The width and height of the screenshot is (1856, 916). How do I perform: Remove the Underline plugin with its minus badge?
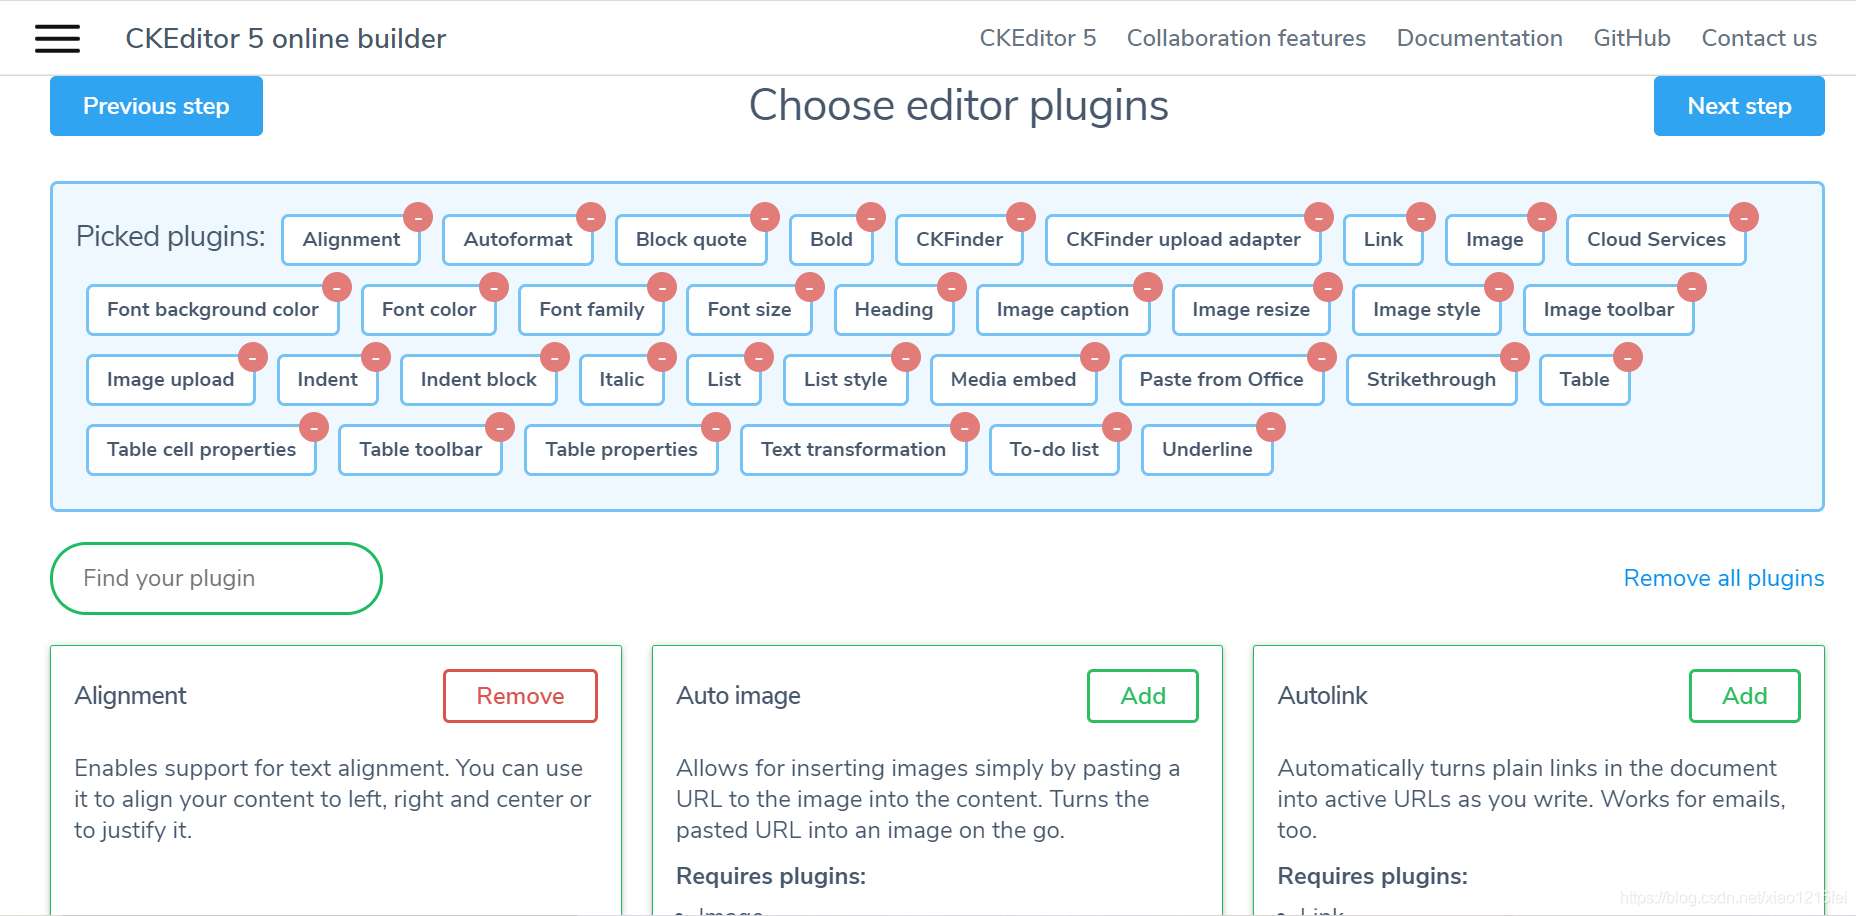1270,426
